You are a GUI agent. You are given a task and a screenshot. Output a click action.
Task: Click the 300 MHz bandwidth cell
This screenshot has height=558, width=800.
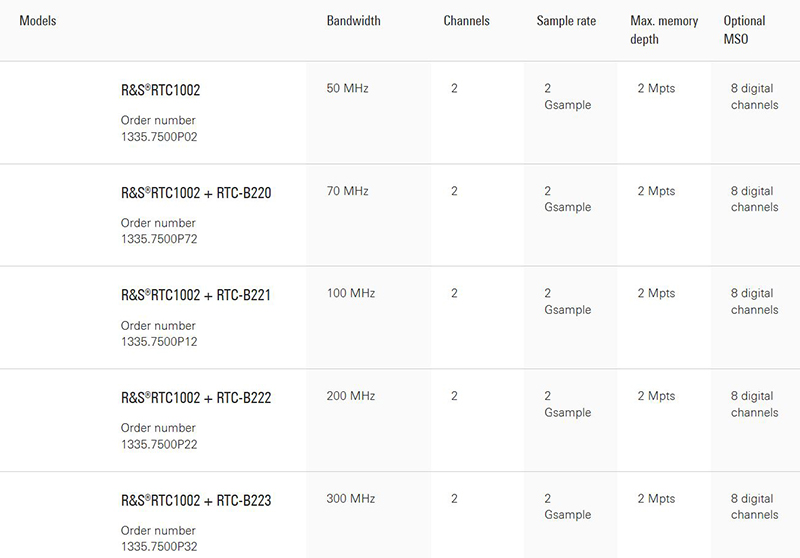tap(351, 498)
